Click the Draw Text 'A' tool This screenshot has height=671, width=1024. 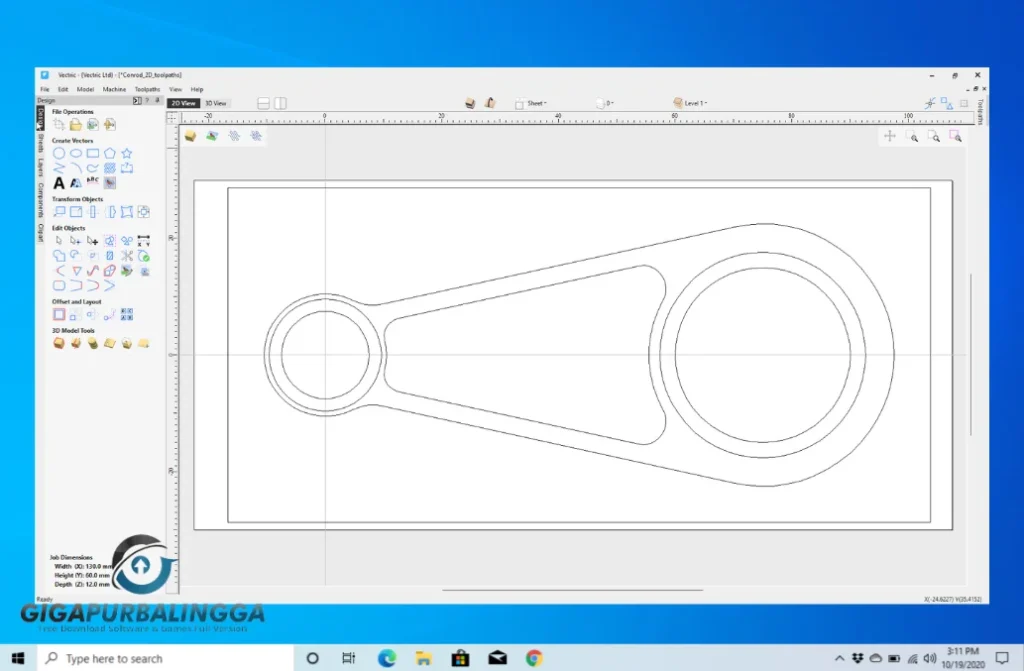(59, 183)
